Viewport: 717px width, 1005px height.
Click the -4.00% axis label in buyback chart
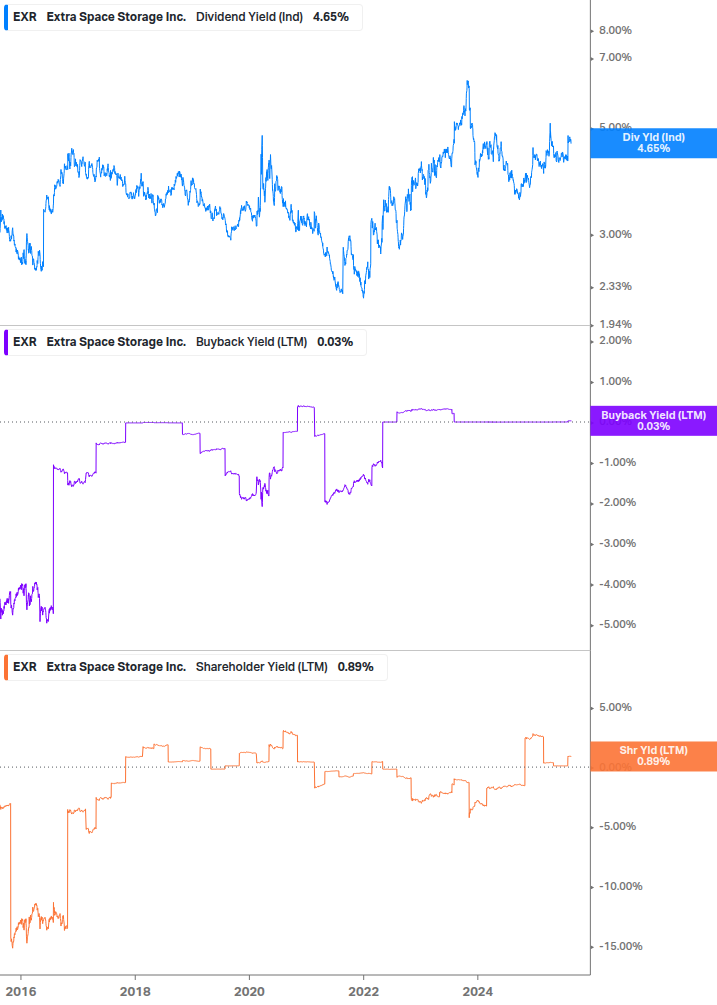[618, 585]
